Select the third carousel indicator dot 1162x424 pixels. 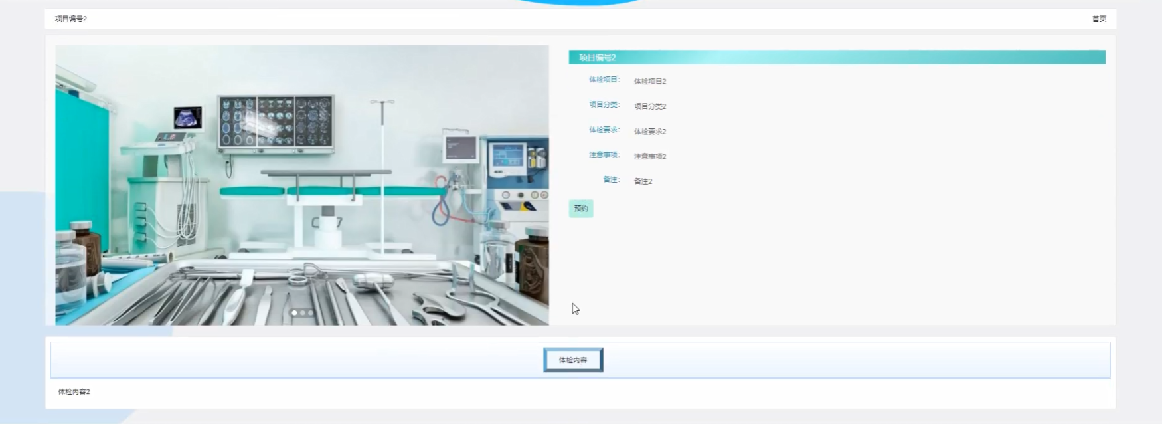tap(311, 314)
